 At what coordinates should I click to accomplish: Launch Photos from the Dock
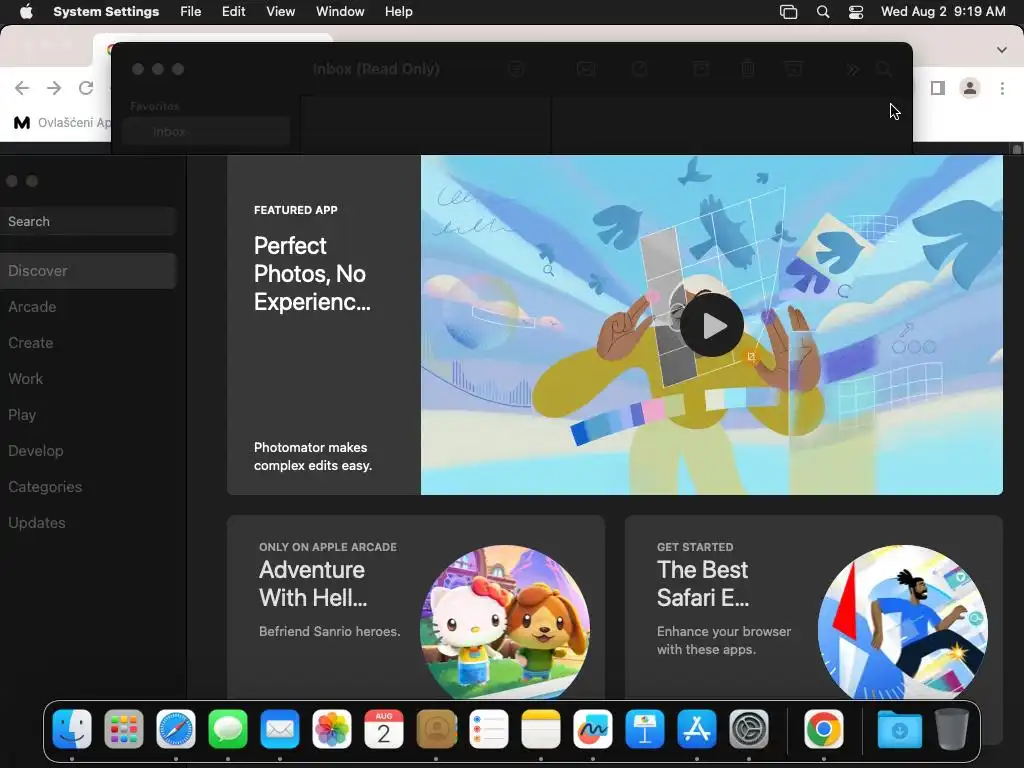[x=332, y=729]
